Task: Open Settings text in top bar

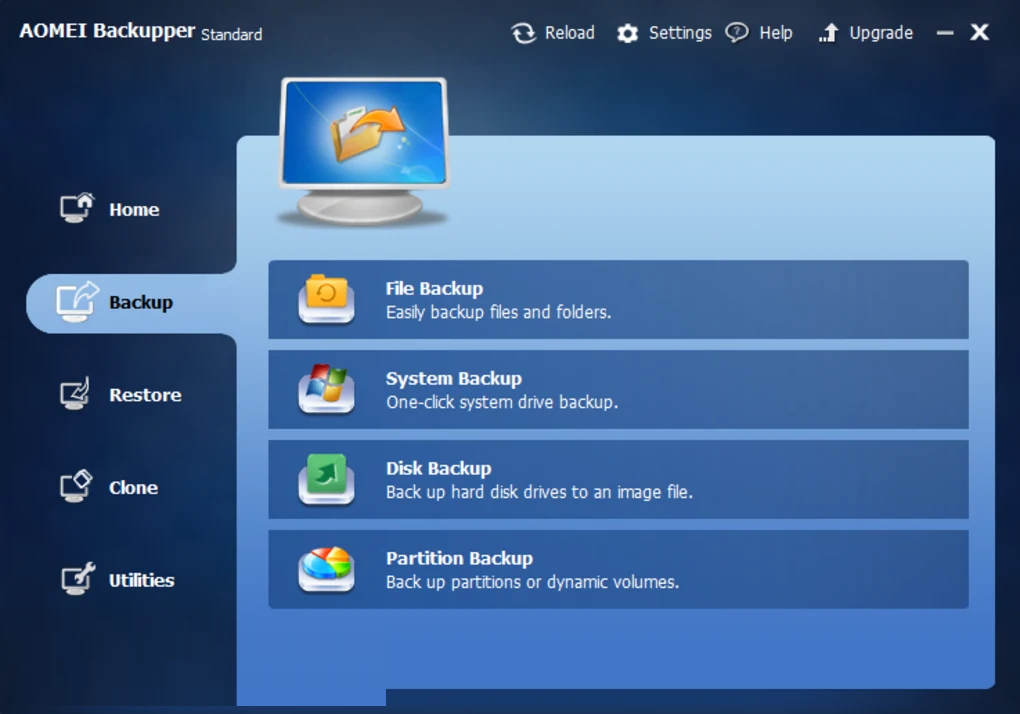Action: pos(680,33)
